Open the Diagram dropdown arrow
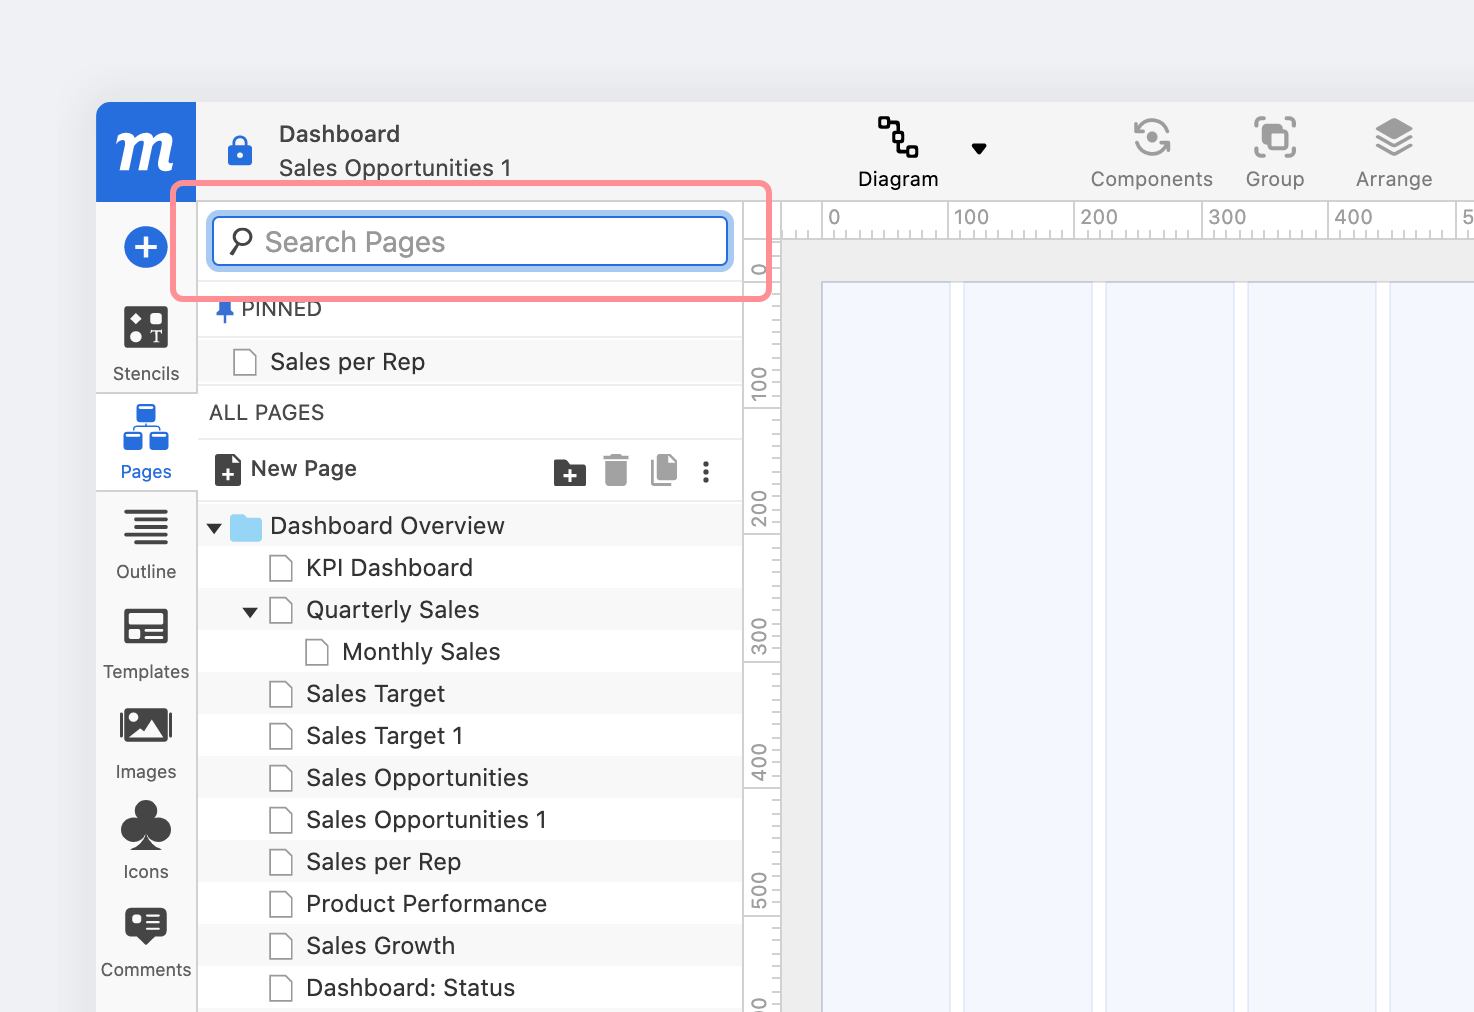Screen dimensions: 1474x1012 tap(979, 148)
